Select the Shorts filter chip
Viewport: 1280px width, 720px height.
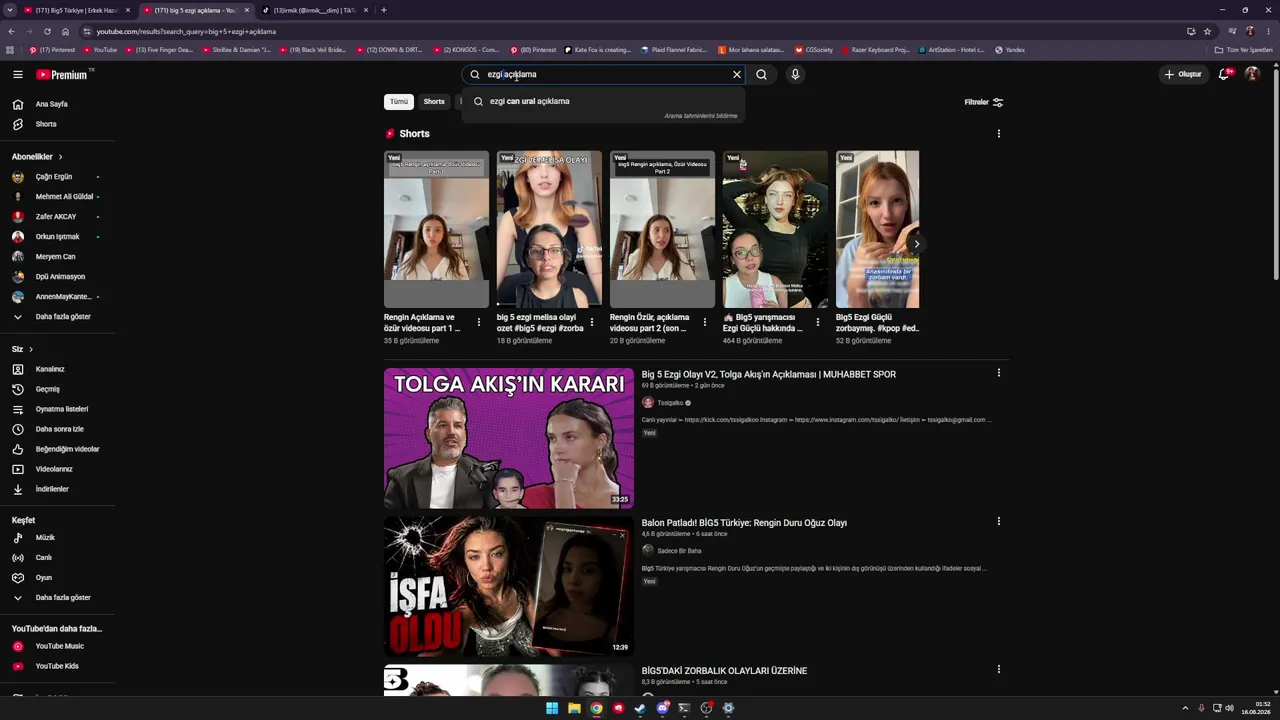[x=434, y=102]
